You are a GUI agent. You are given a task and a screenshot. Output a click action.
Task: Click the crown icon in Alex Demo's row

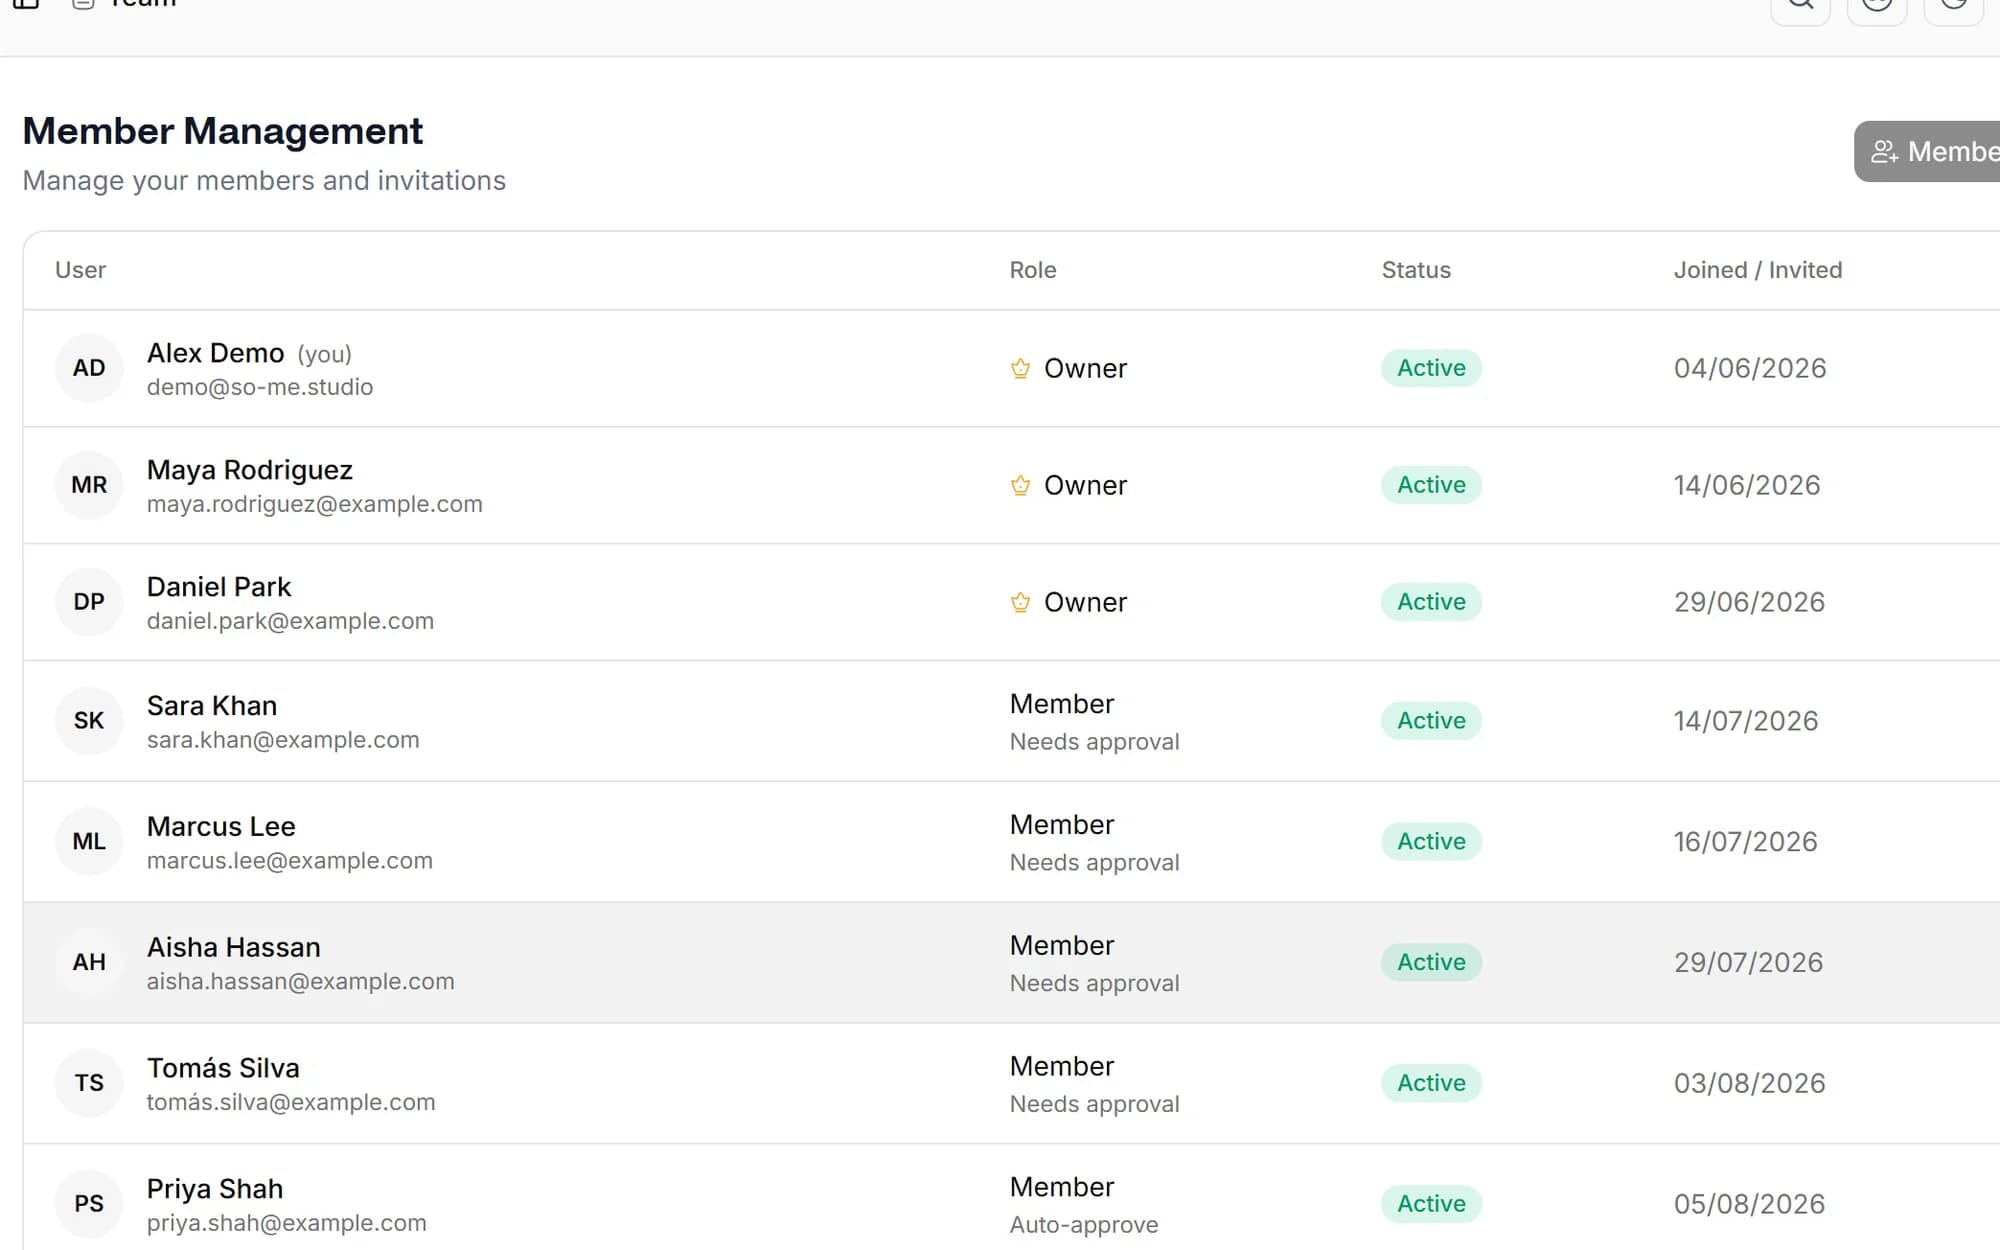(x=1020, y=368)
